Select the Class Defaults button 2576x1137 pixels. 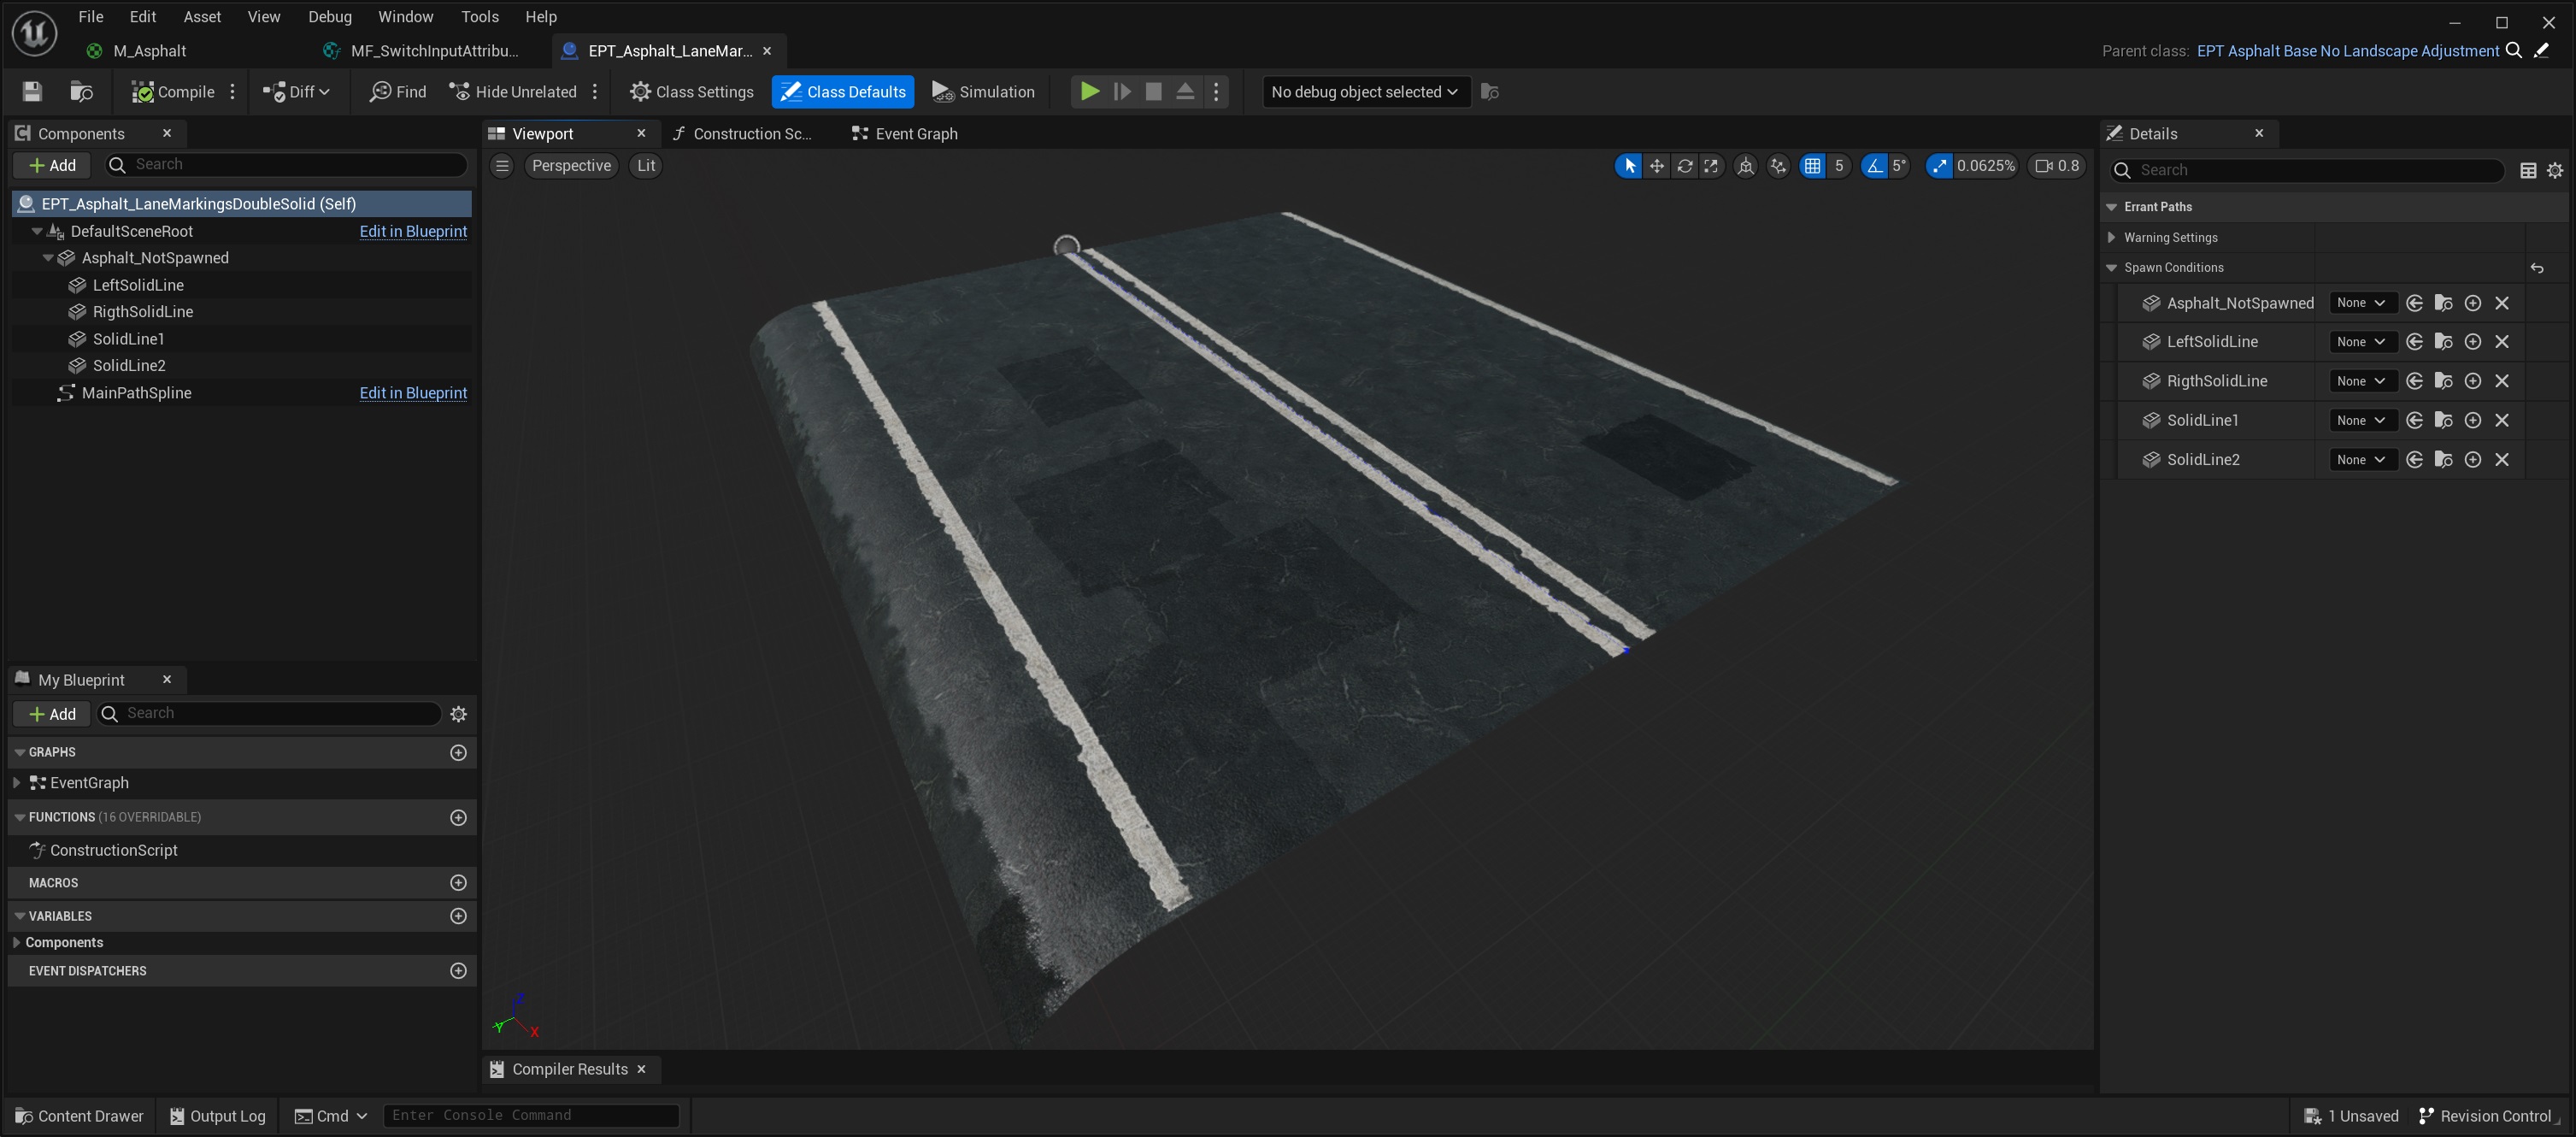pos(842,91)
